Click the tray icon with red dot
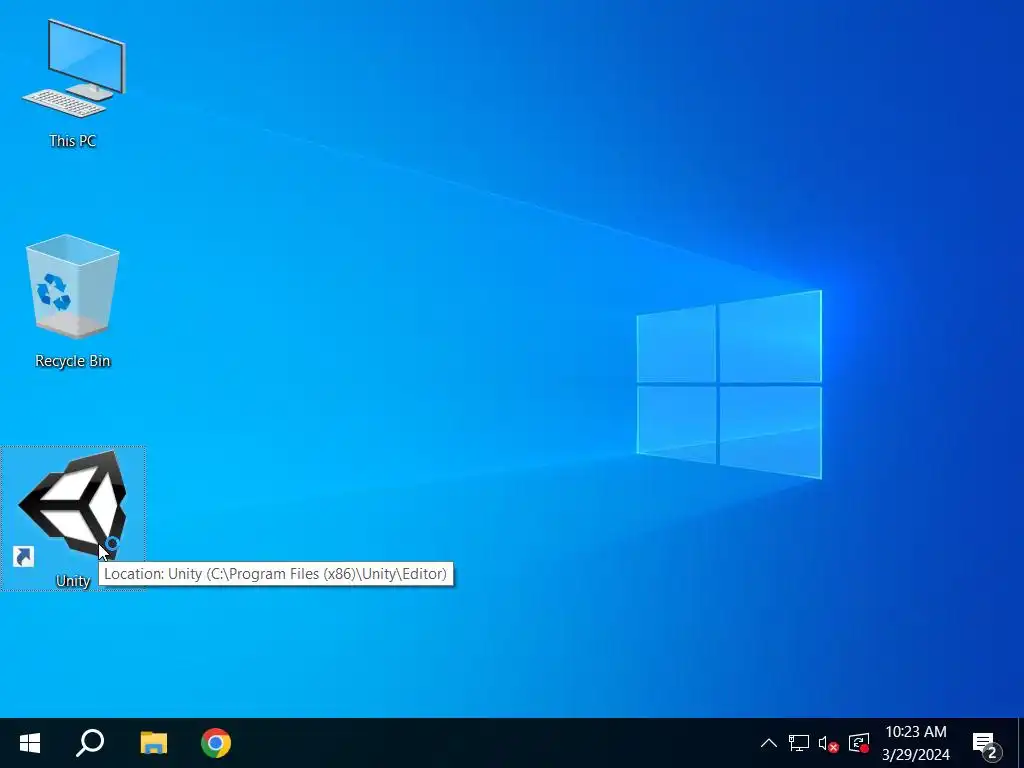The image size is (1024, 768). coord(859,743)
